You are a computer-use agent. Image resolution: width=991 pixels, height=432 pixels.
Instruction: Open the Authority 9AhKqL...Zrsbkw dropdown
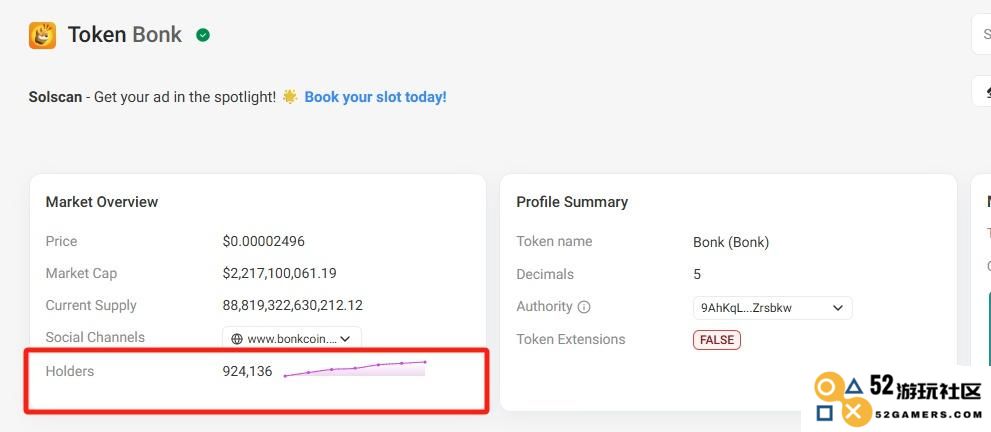click(x=772, y=308)
